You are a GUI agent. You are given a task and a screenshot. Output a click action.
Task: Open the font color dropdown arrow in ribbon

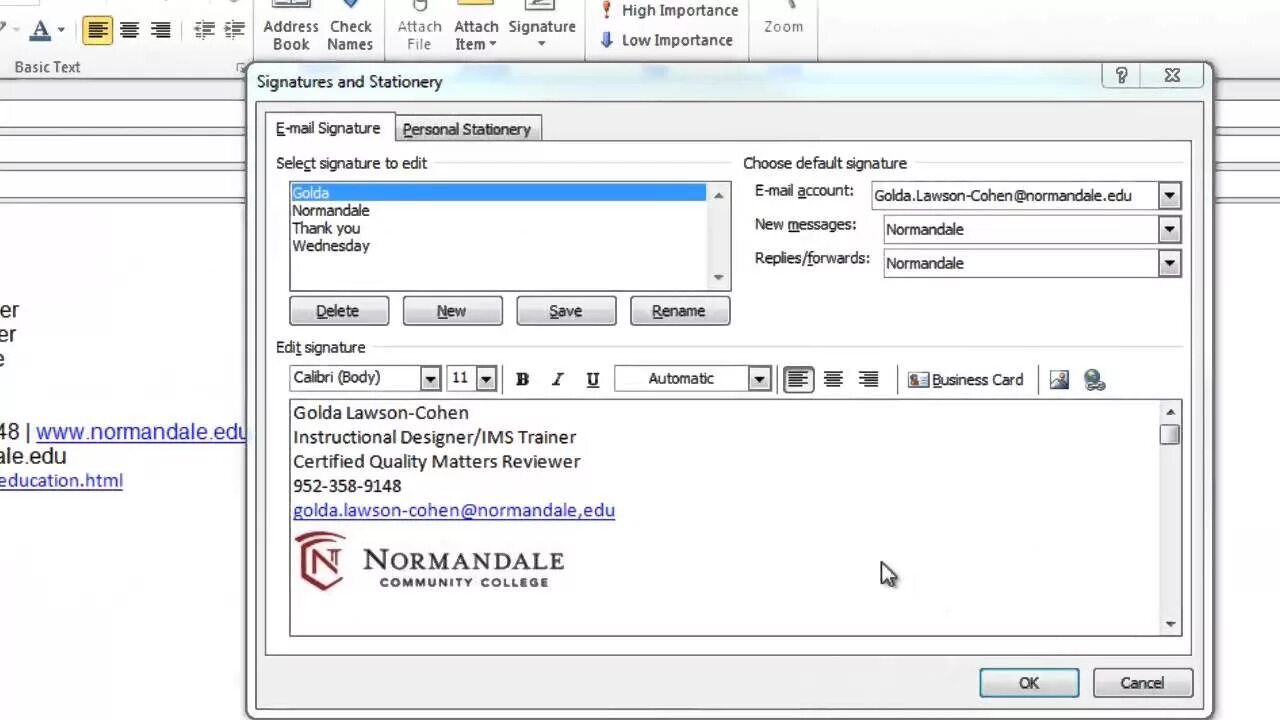(x=61, y=30)
